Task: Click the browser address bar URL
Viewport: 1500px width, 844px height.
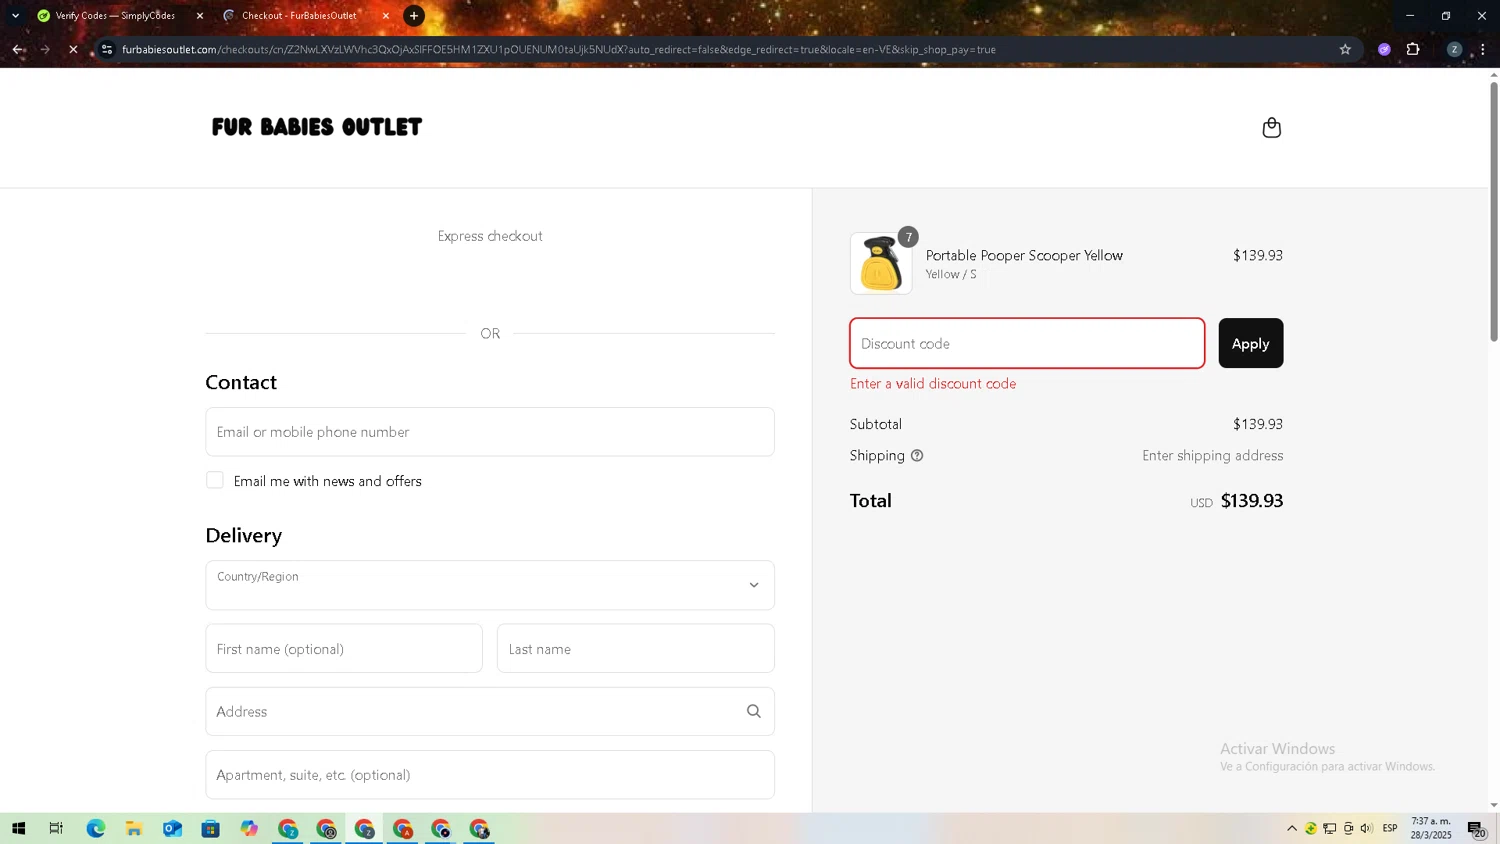Action: [559, 49]
